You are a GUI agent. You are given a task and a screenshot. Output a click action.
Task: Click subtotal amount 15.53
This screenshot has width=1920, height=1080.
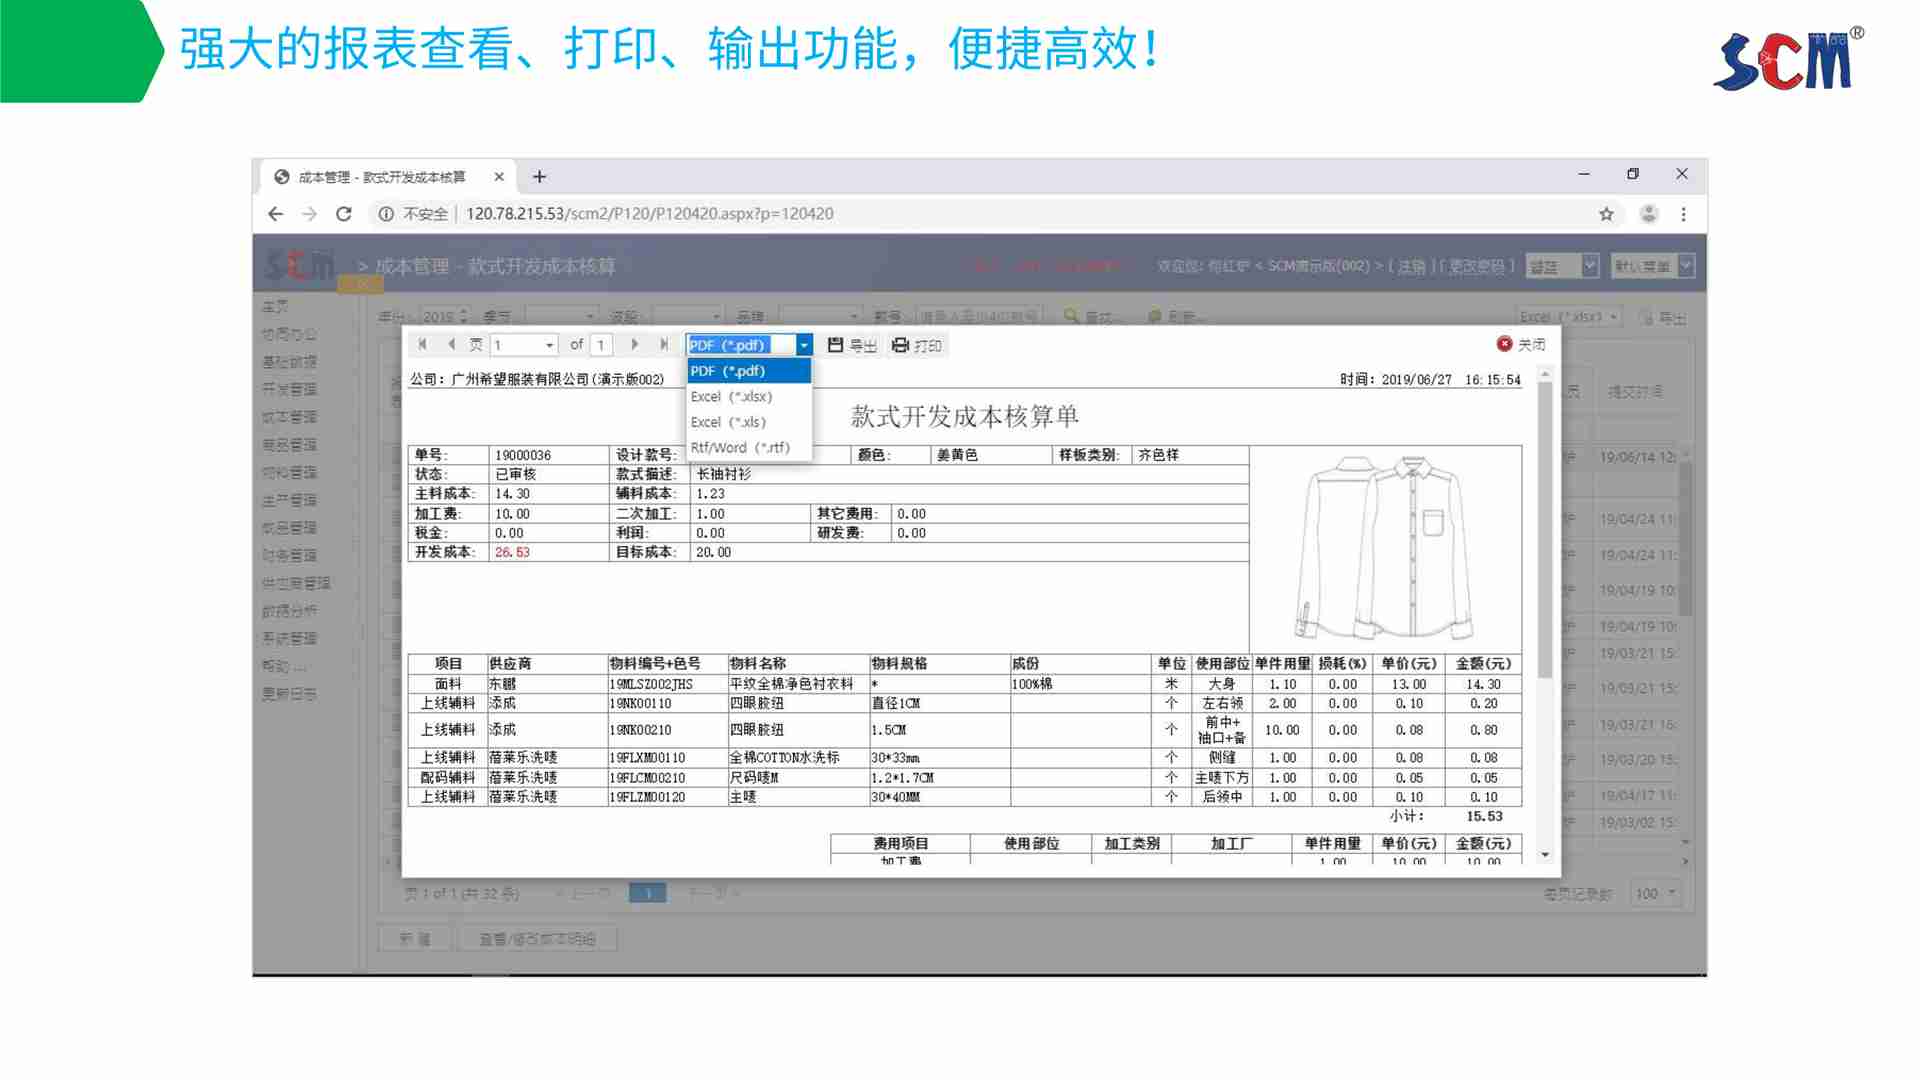[x=1485, y=816]
